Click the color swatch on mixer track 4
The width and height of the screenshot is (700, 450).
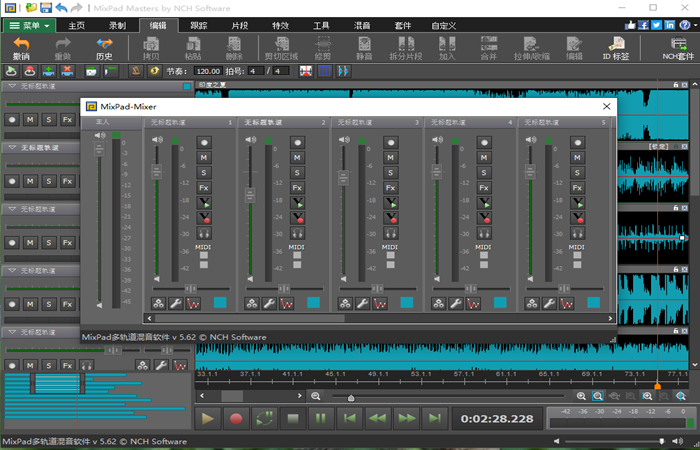pyautogui.click(x=500, y=303)
